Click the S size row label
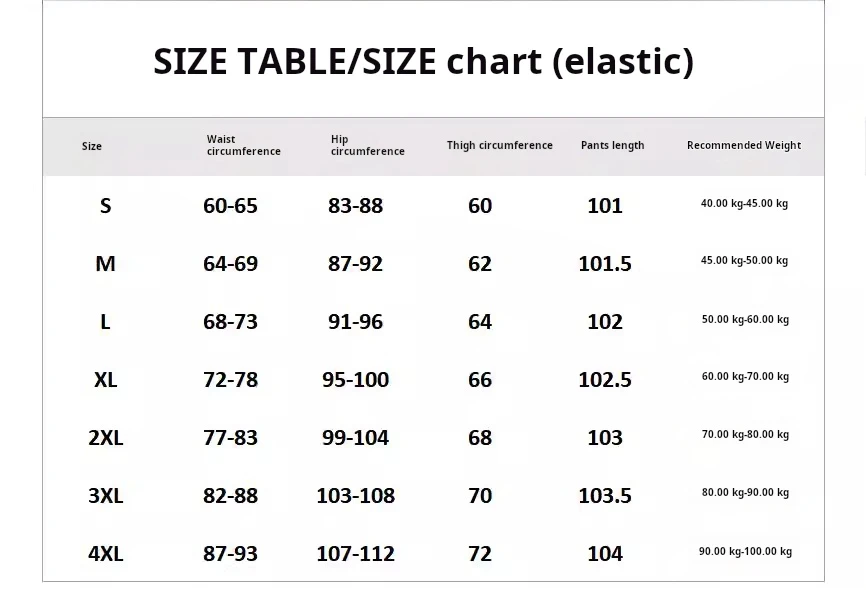The width and height of the screenshot is (866, 590). click(x=106, y=206)
